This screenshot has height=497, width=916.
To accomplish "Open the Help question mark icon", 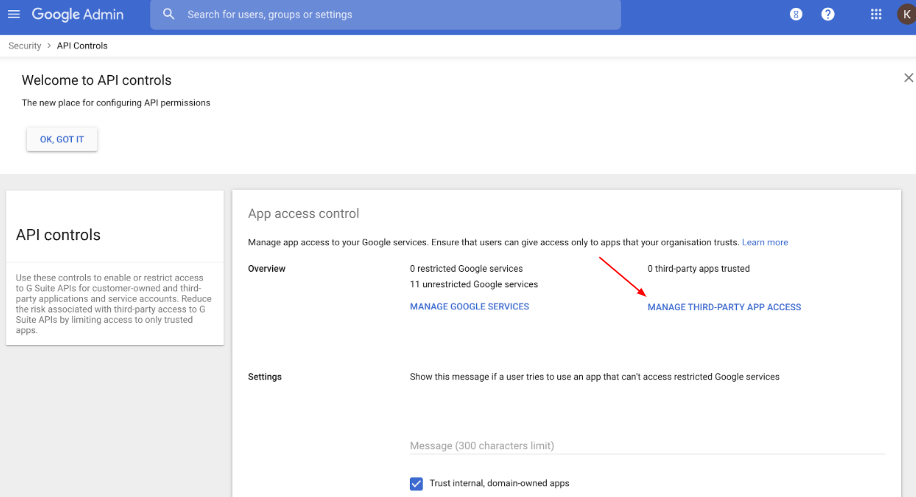I will [x=828, y=15].
